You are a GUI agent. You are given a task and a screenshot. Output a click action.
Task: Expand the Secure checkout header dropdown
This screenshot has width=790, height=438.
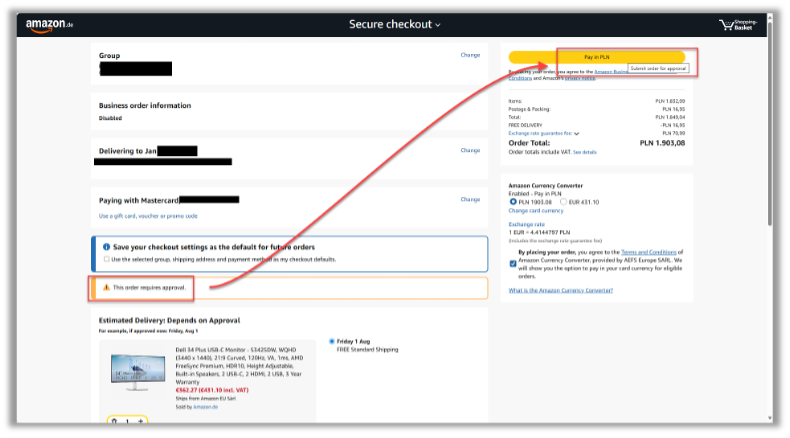(x=394, y=24)
